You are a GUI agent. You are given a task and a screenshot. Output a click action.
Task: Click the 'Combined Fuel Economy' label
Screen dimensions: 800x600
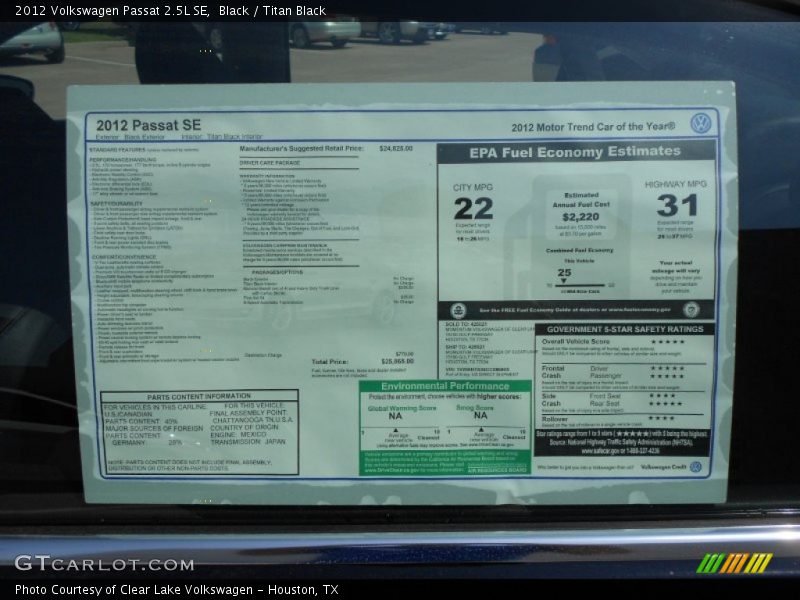[580, 251]
